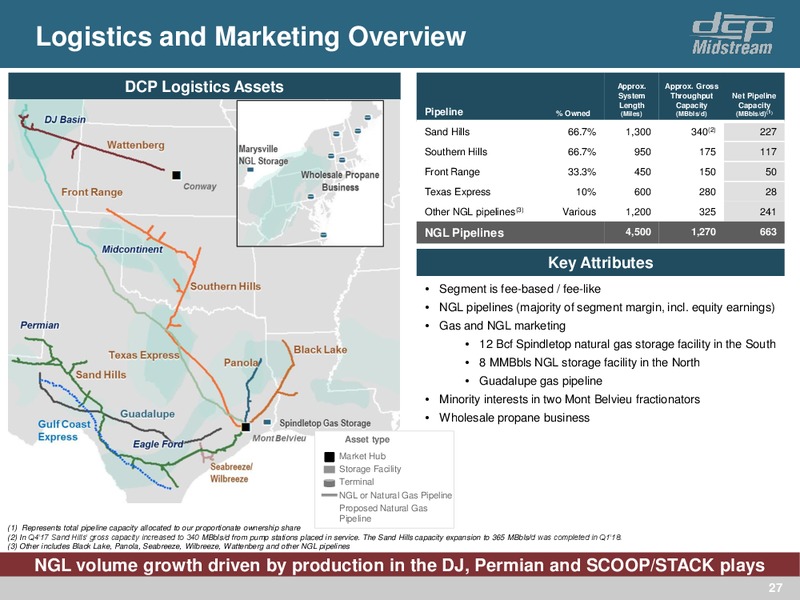800x600 pixels.
Task: Click the Wholesale Propane Business inset label
Action: [x=340, y=181]
